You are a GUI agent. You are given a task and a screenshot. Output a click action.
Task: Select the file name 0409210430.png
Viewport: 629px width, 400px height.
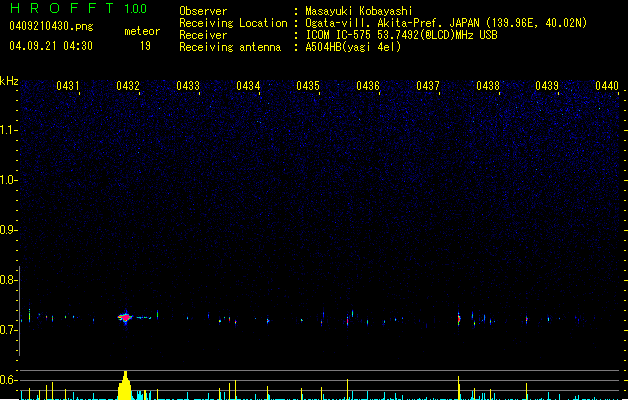coord(51,27)
